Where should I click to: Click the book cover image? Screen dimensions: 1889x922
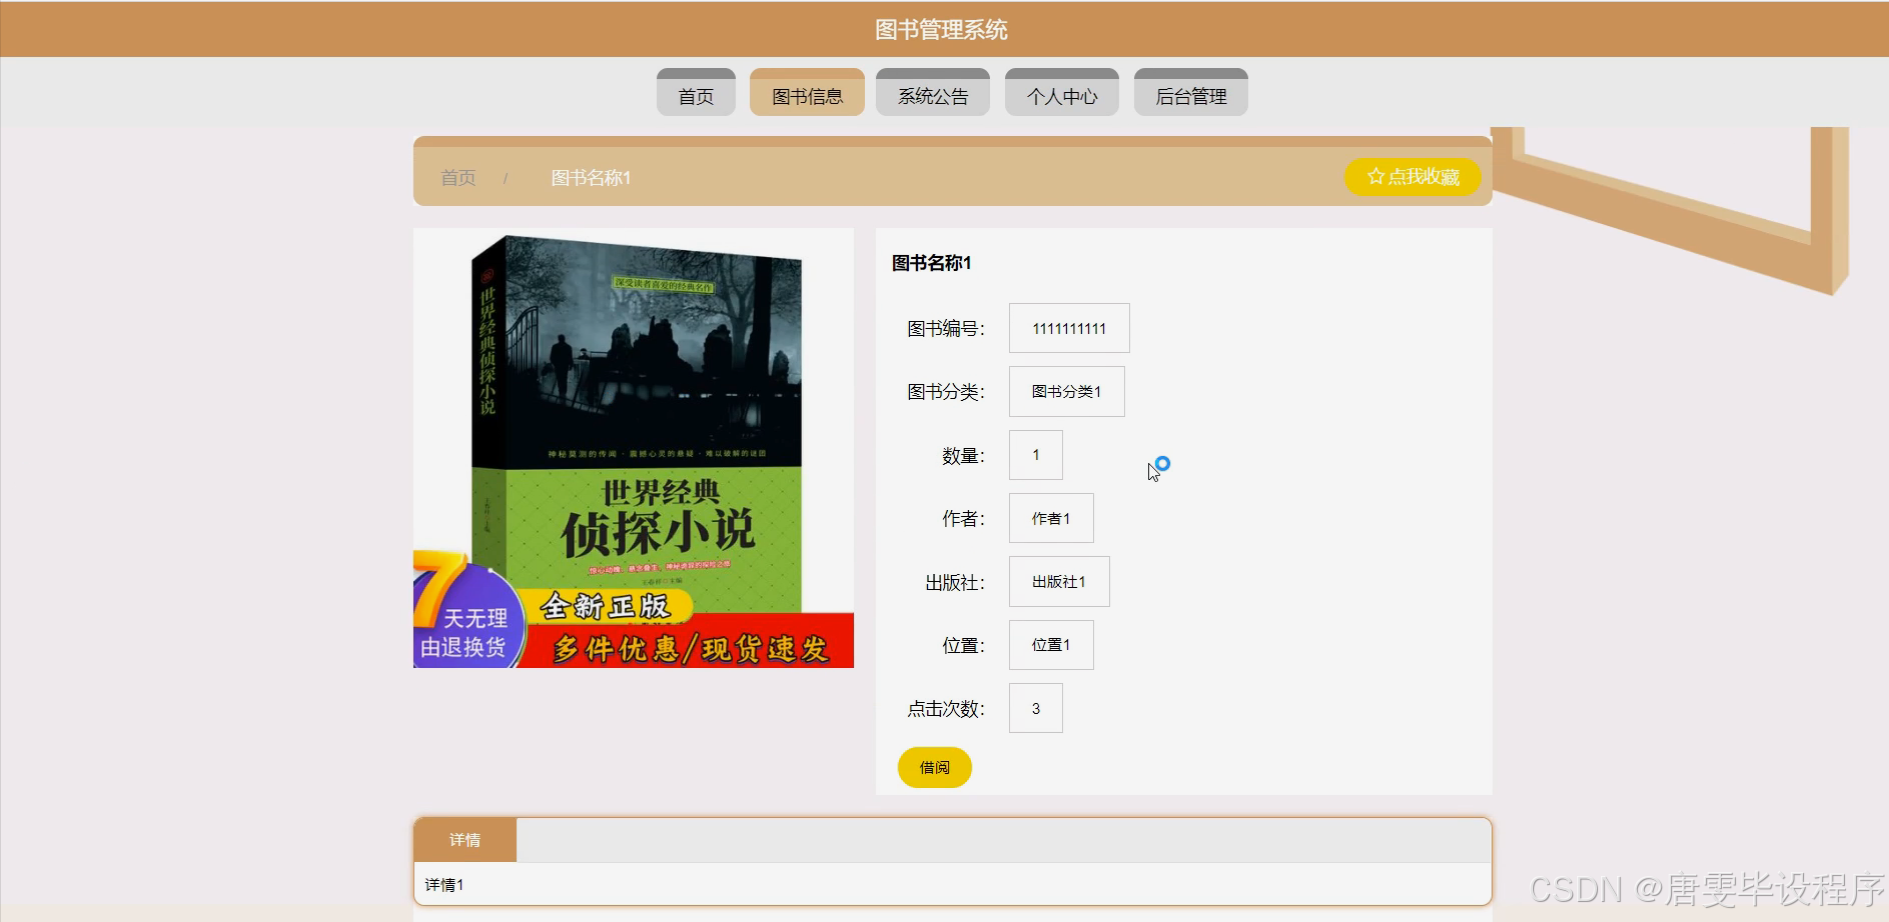coord(634,448)
